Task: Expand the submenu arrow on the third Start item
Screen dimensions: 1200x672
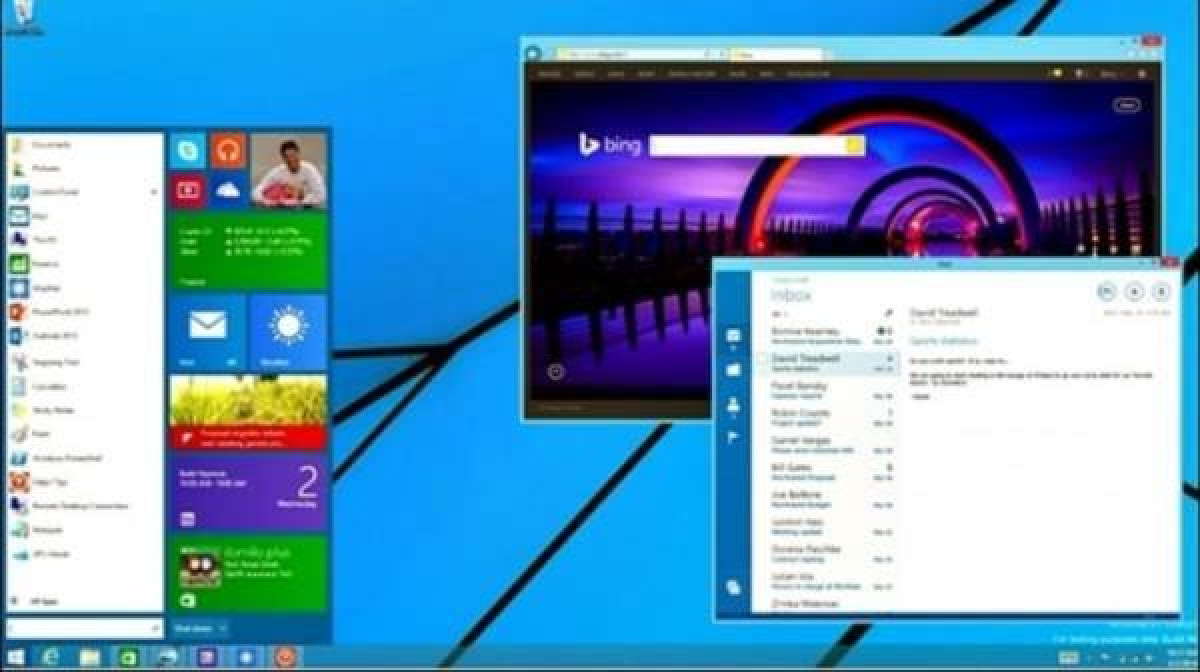Action: 154,192
